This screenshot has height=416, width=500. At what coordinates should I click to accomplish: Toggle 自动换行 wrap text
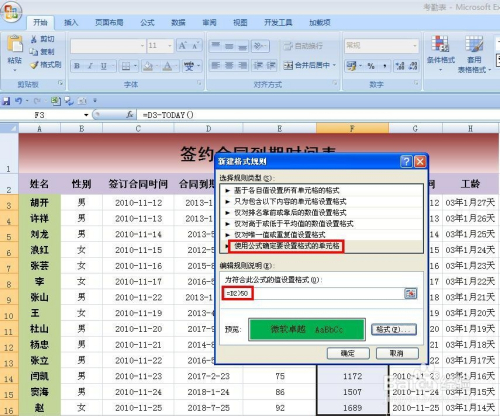(303, 46)
